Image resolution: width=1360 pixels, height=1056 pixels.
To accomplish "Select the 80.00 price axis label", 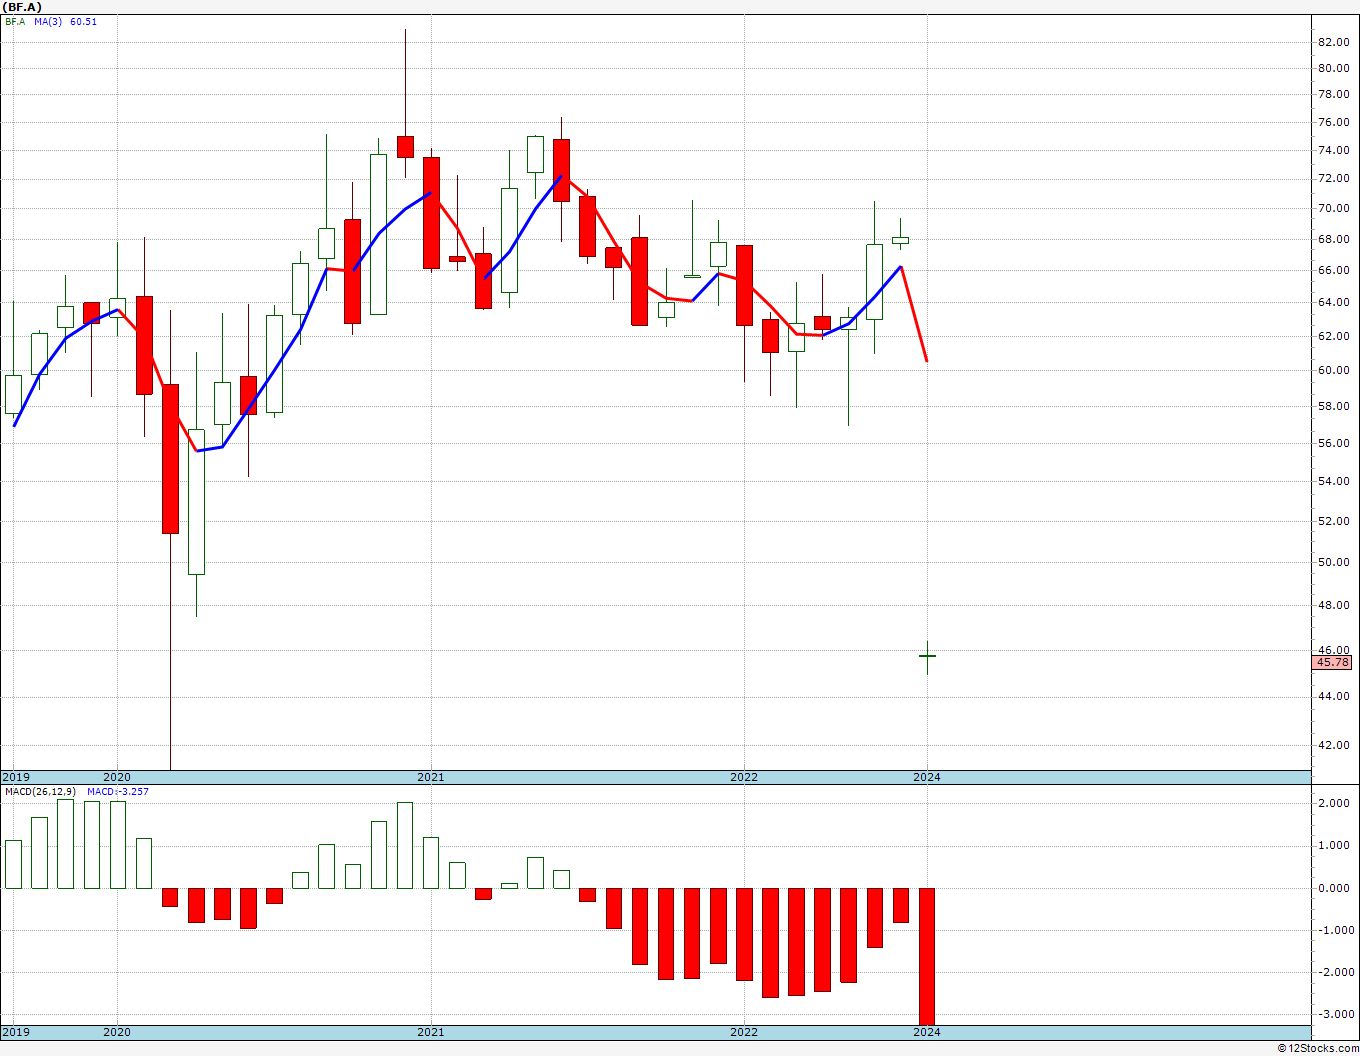I will coord(1333,68).
